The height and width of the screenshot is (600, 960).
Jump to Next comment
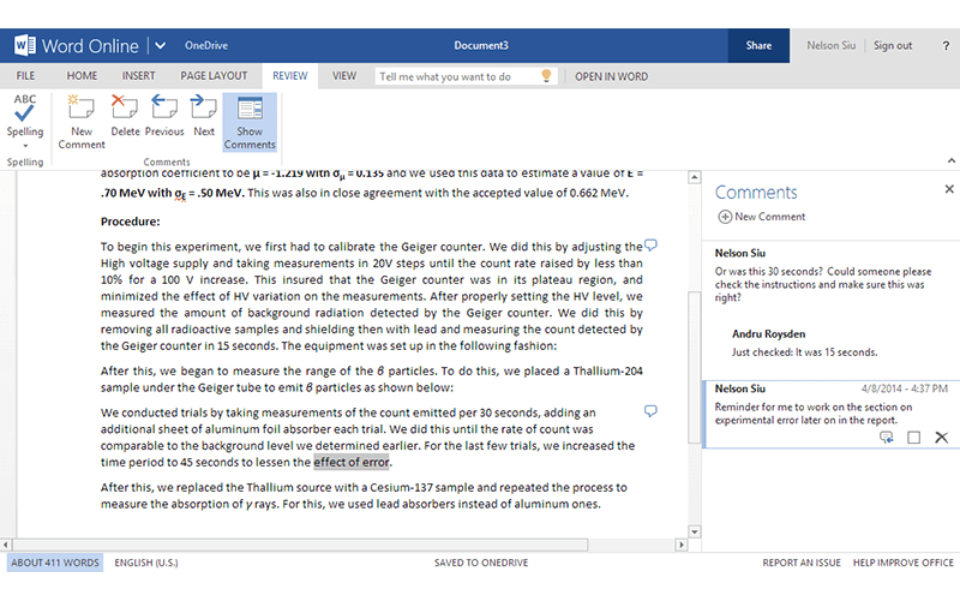point(204,116)
